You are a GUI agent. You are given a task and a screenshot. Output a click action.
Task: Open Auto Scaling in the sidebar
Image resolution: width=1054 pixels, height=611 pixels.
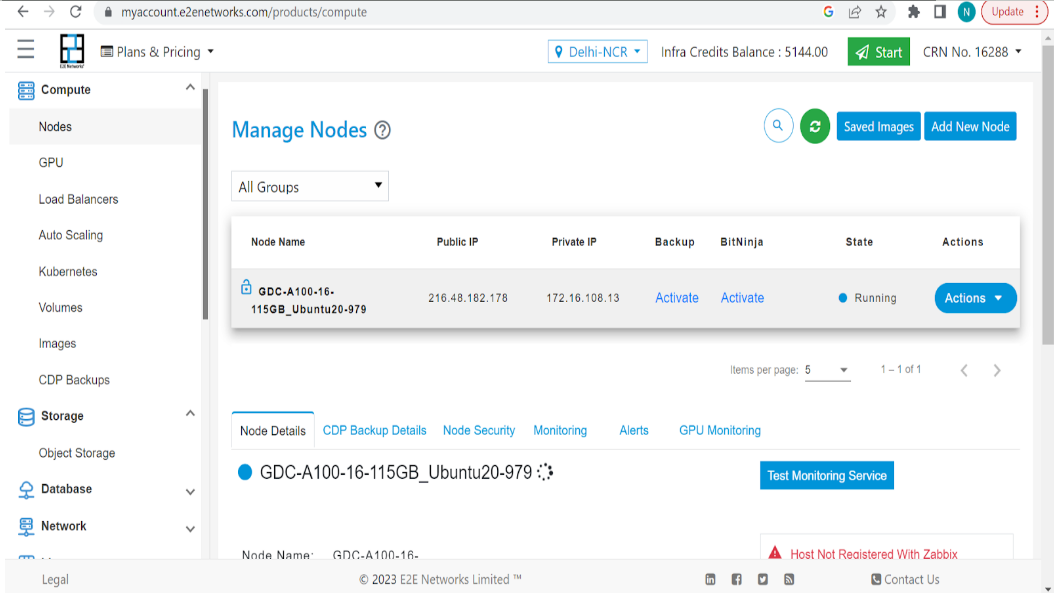71,235
